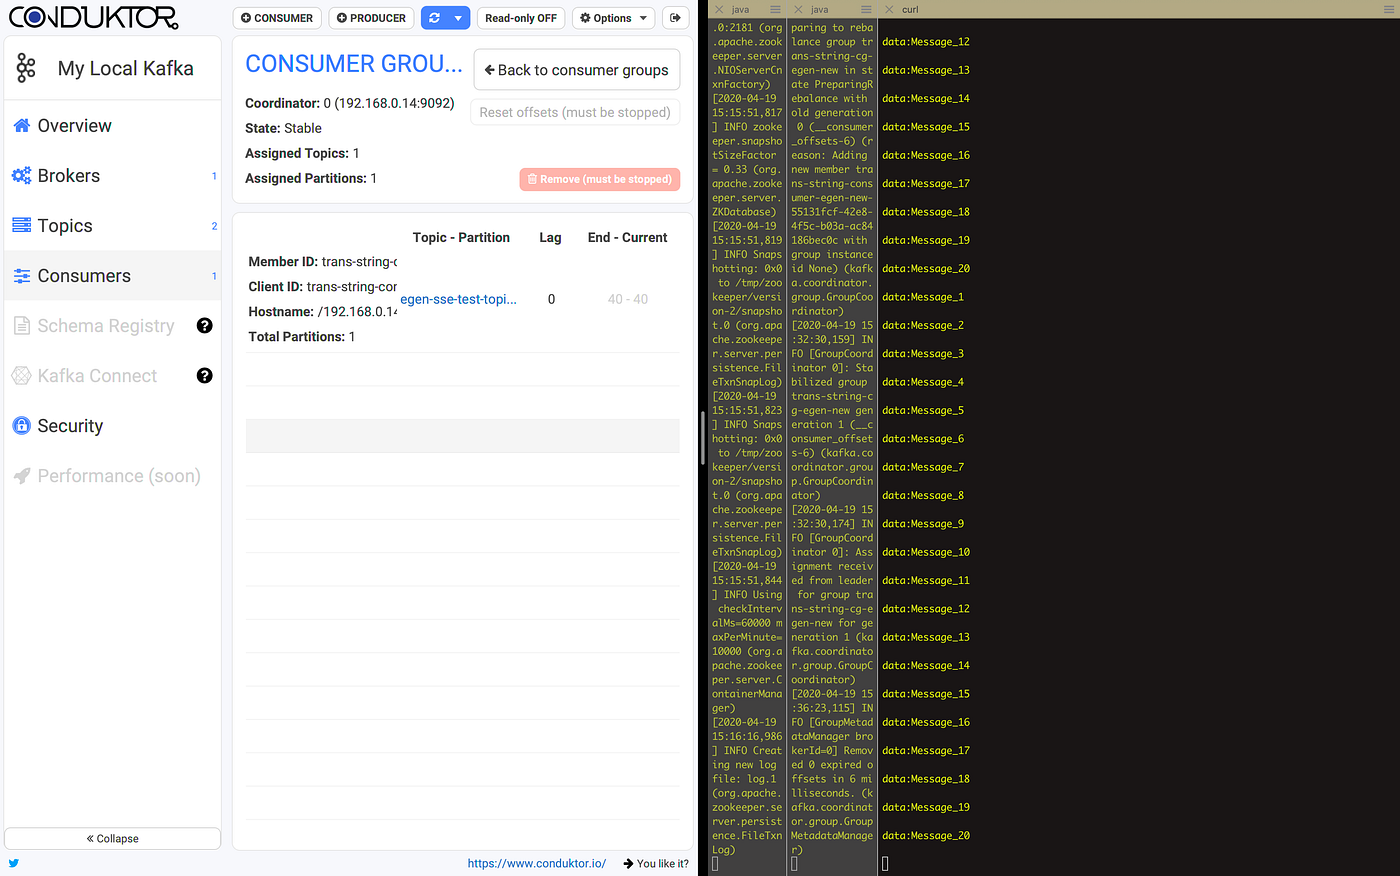Collapse the left sidebar

tap(112, 838)
